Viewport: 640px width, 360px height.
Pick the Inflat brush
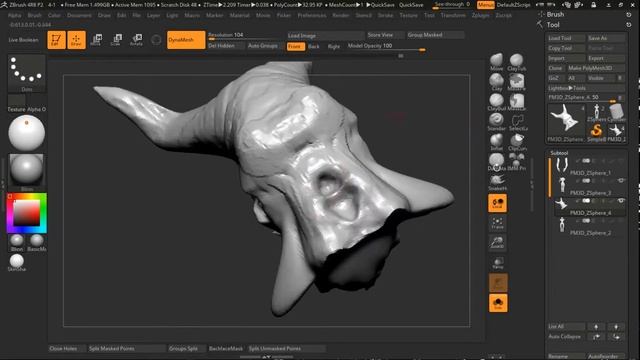pos(497,142)
